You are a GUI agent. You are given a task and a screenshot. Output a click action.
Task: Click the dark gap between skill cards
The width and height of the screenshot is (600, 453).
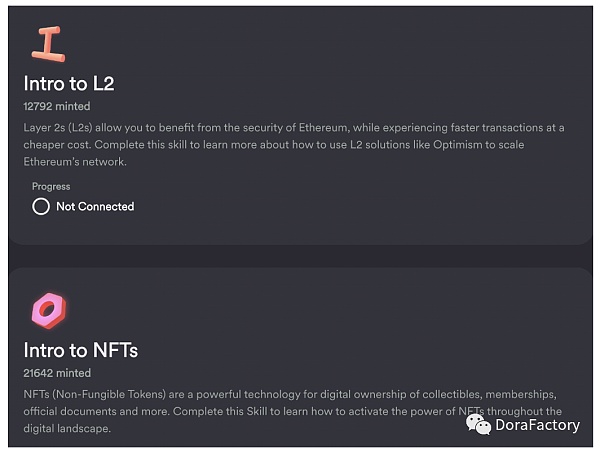(300, 256)
